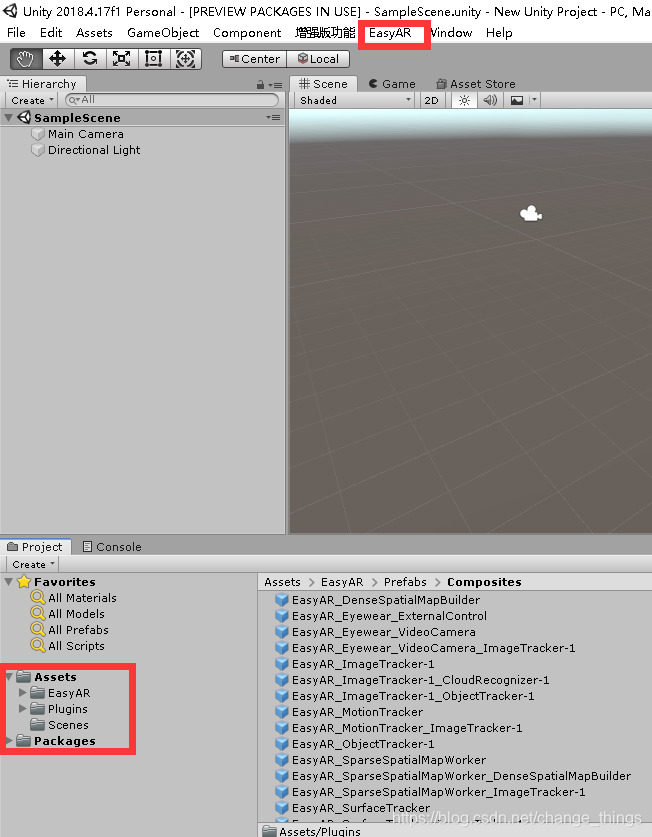Toggle scene effects image icon

click(x=516, y=100)
